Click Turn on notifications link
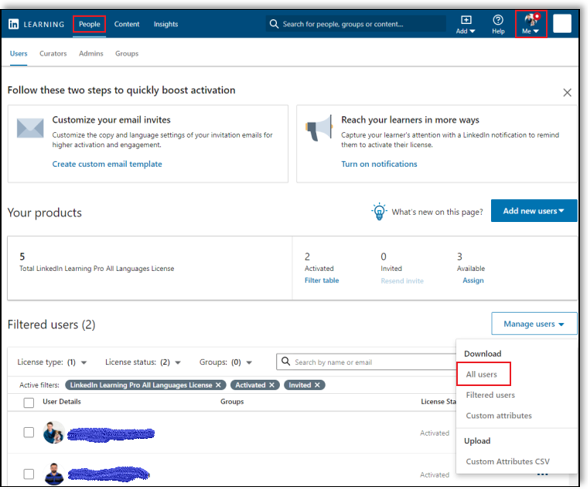The image size is (588, 489). click(x=379, y=164)
